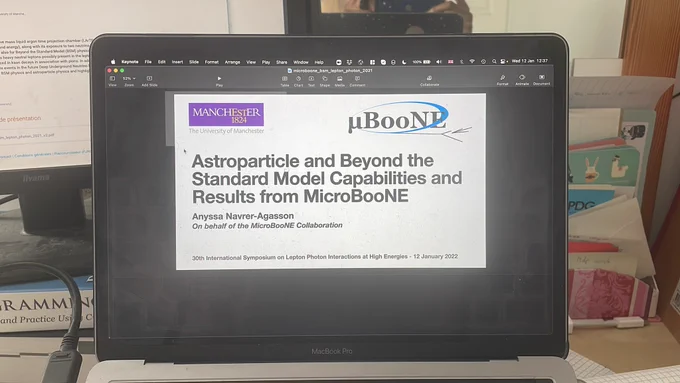Viewport: 680px width, 383px height.
Task: Insert a Shape from the toolbar
Action: click(325, 81)
